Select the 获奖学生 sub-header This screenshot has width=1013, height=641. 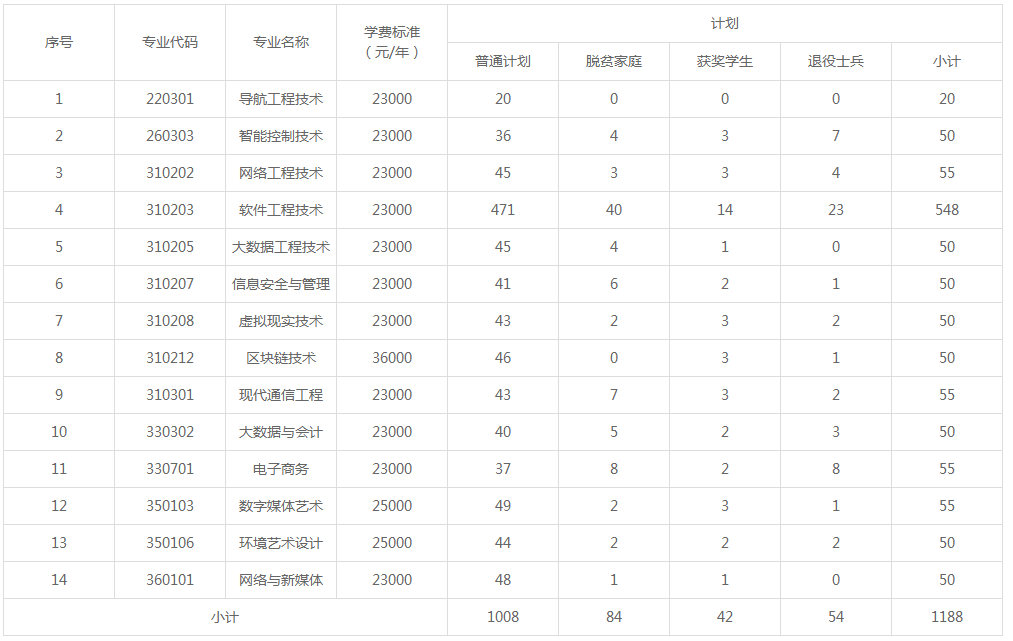pos(725,61)
